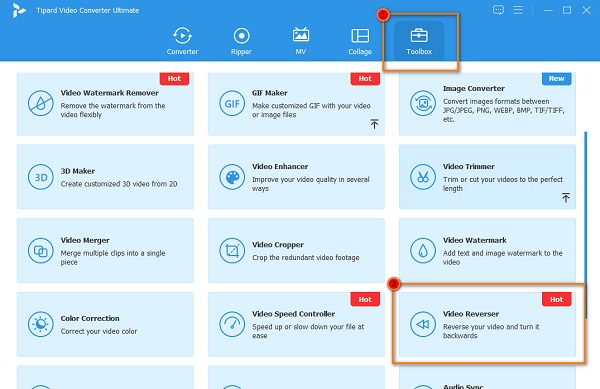Open Color Correction title text

90,318
